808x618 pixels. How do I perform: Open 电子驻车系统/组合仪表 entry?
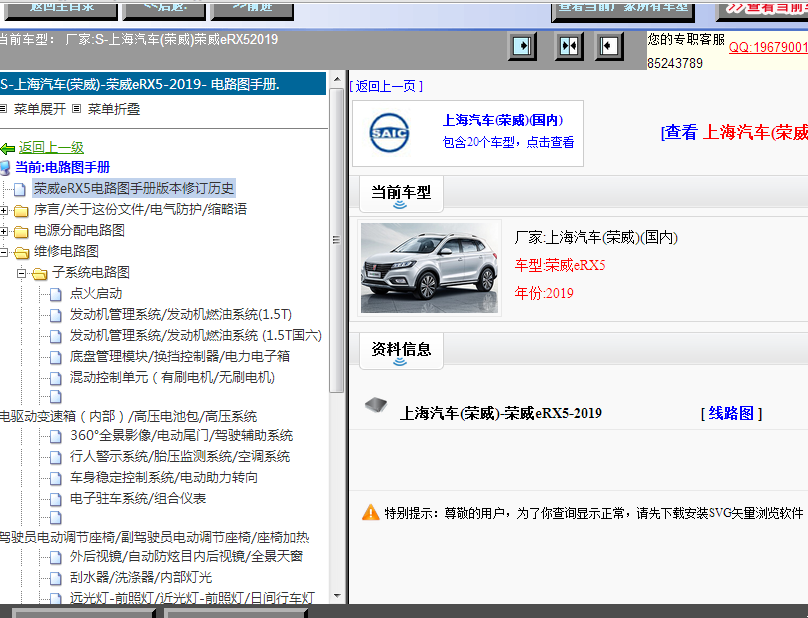click(x=138, y=498)
